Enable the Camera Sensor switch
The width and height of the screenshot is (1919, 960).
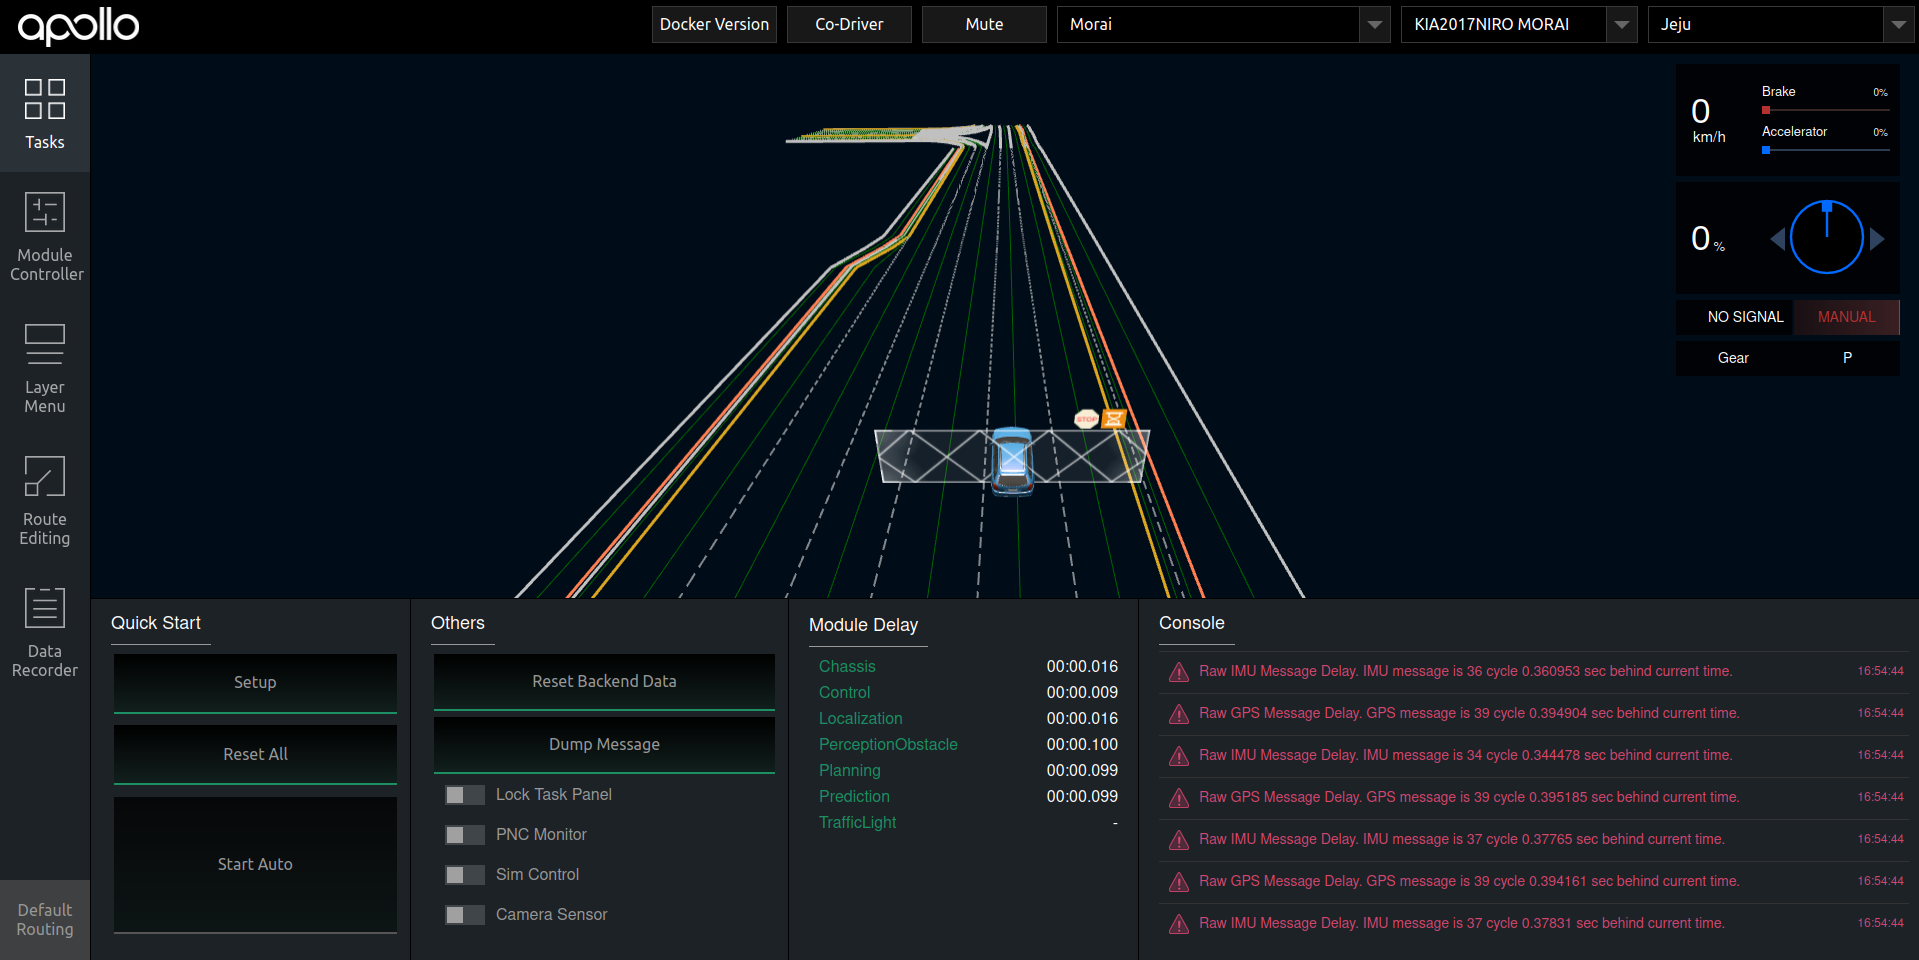(464, 915)
